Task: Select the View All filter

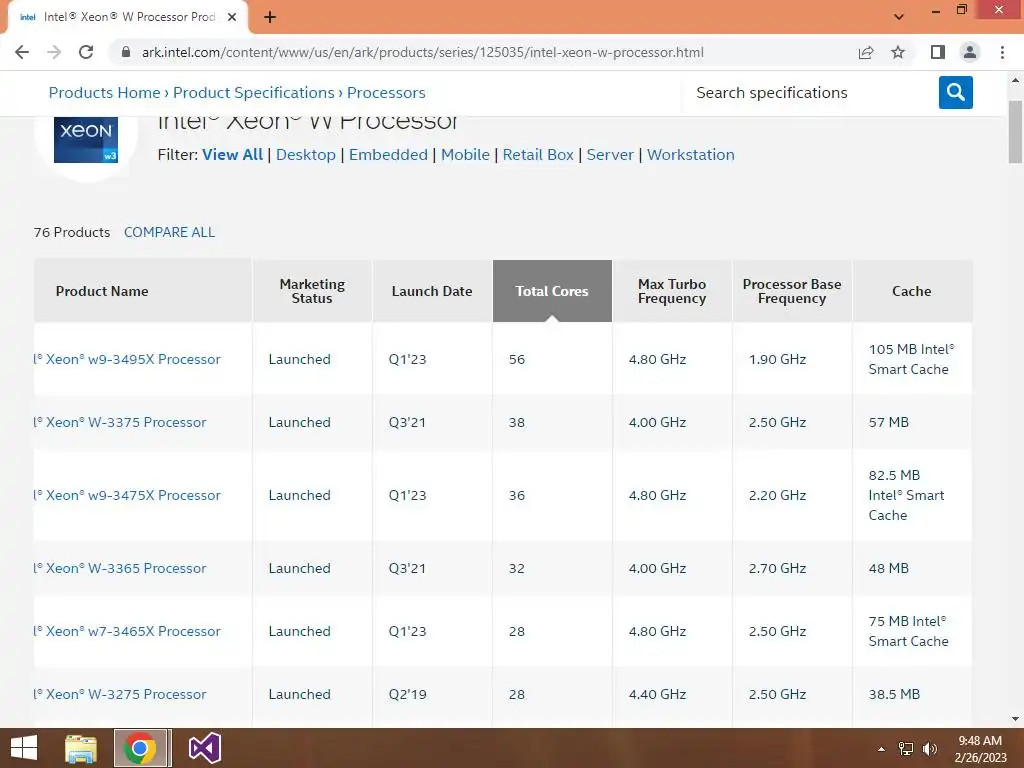Action: 232,155
